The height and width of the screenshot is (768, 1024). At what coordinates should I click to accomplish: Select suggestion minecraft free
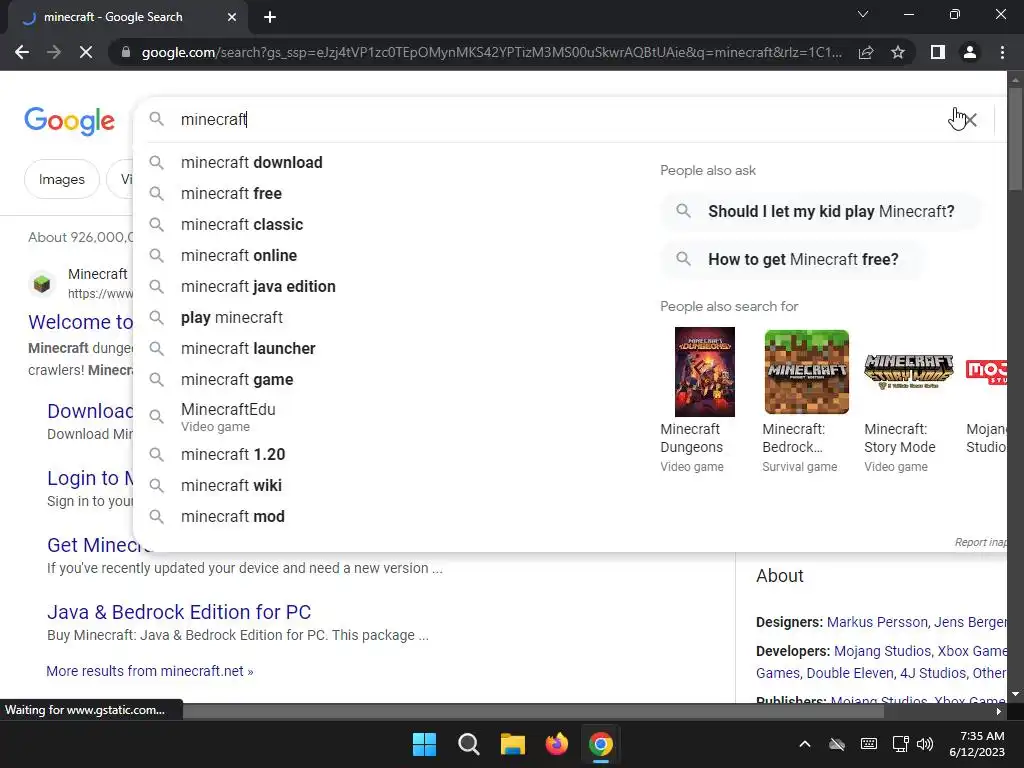tap(231, 193)
